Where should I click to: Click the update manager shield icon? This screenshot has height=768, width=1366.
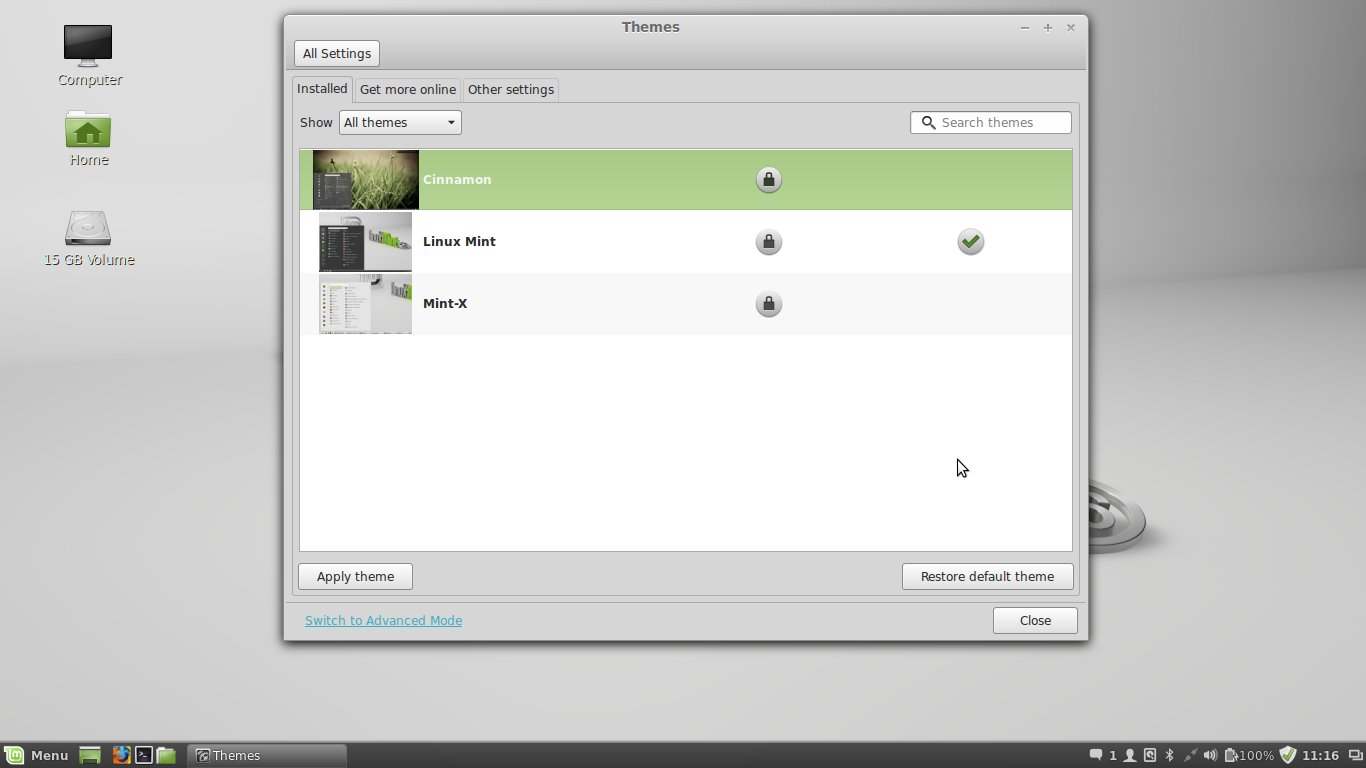[1288, 755]
